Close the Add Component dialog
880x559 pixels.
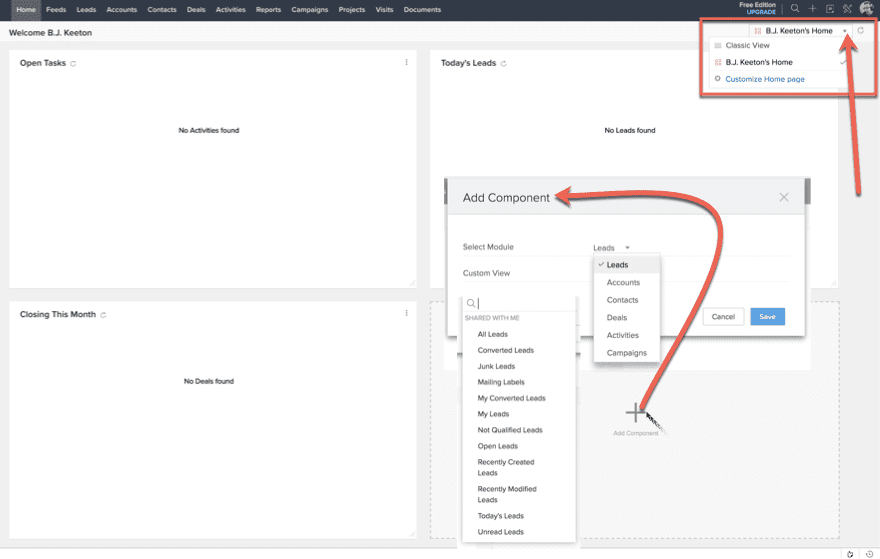pyautogui.click(x=784, y=197)
